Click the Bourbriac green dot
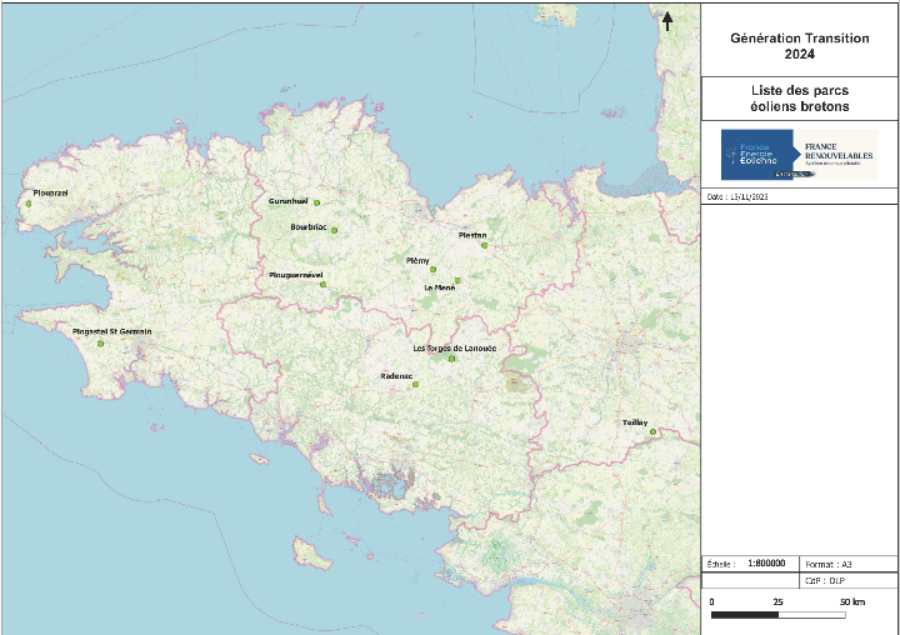This screenshot has width=900, height=635. (x=334, y=230)
